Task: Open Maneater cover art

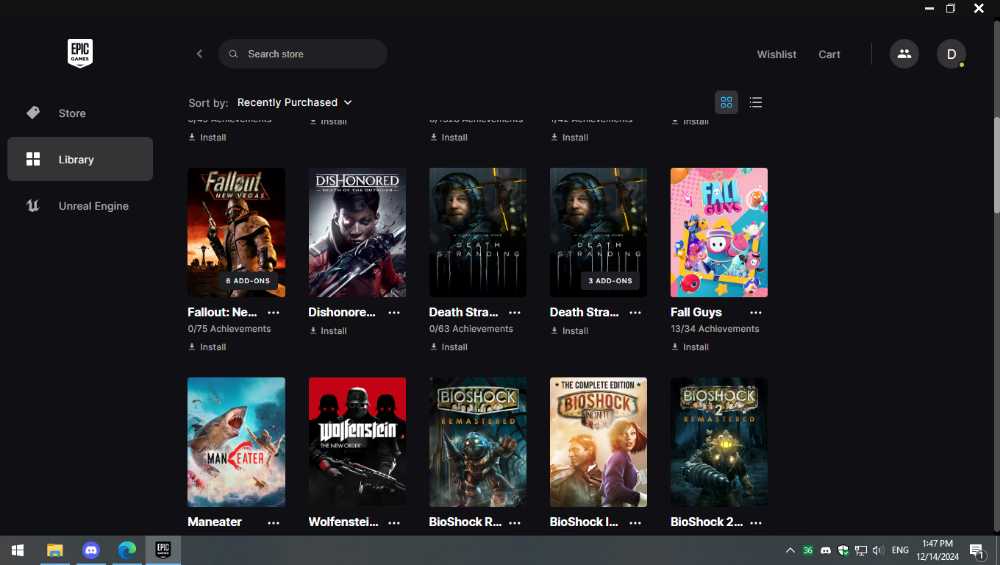Action: coord(236,442)
